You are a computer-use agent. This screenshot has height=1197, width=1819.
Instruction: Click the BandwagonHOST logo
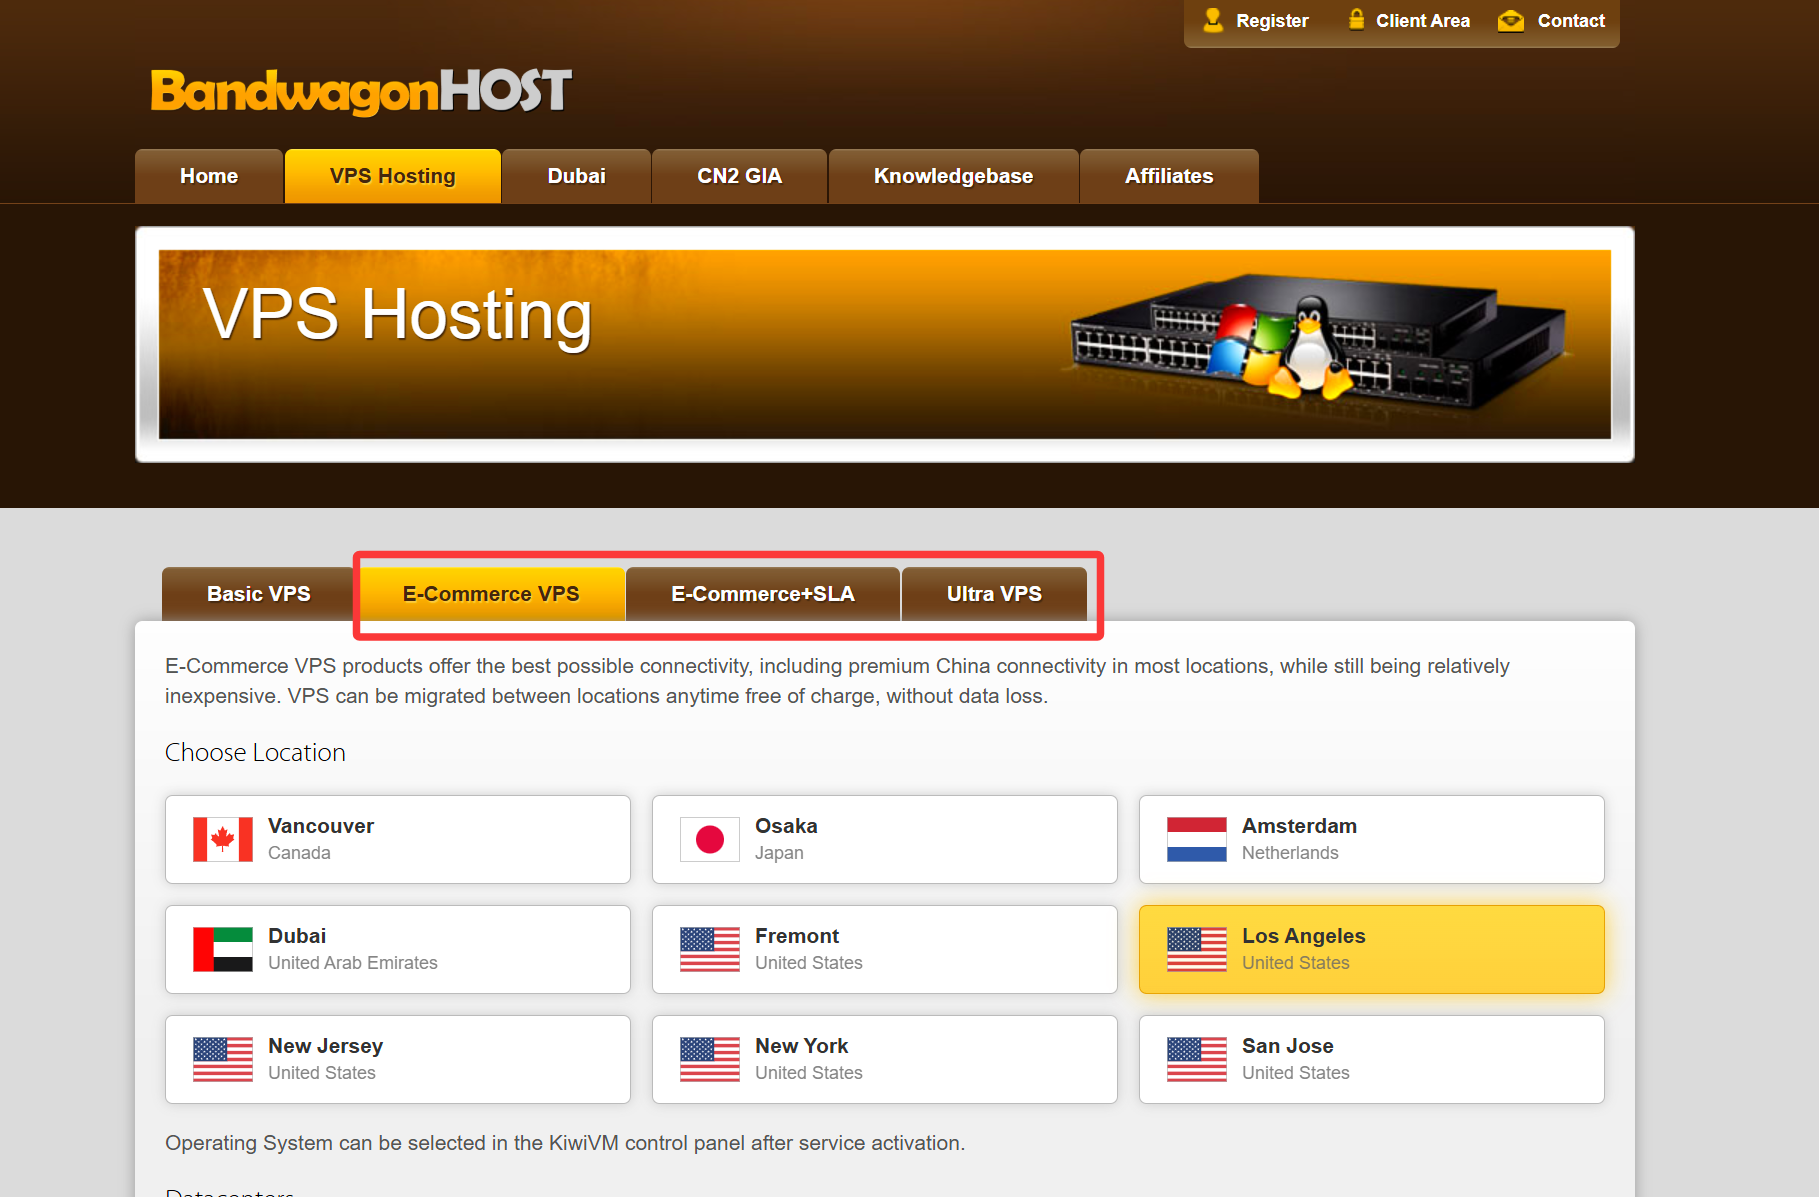coord(361,91)
